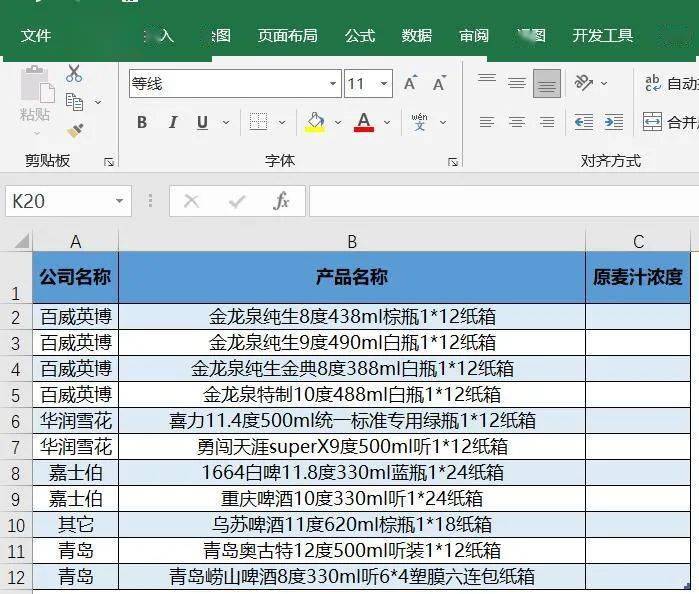
Task: Switch to 开发工具 tab
Action: click(x=603, y=35)
